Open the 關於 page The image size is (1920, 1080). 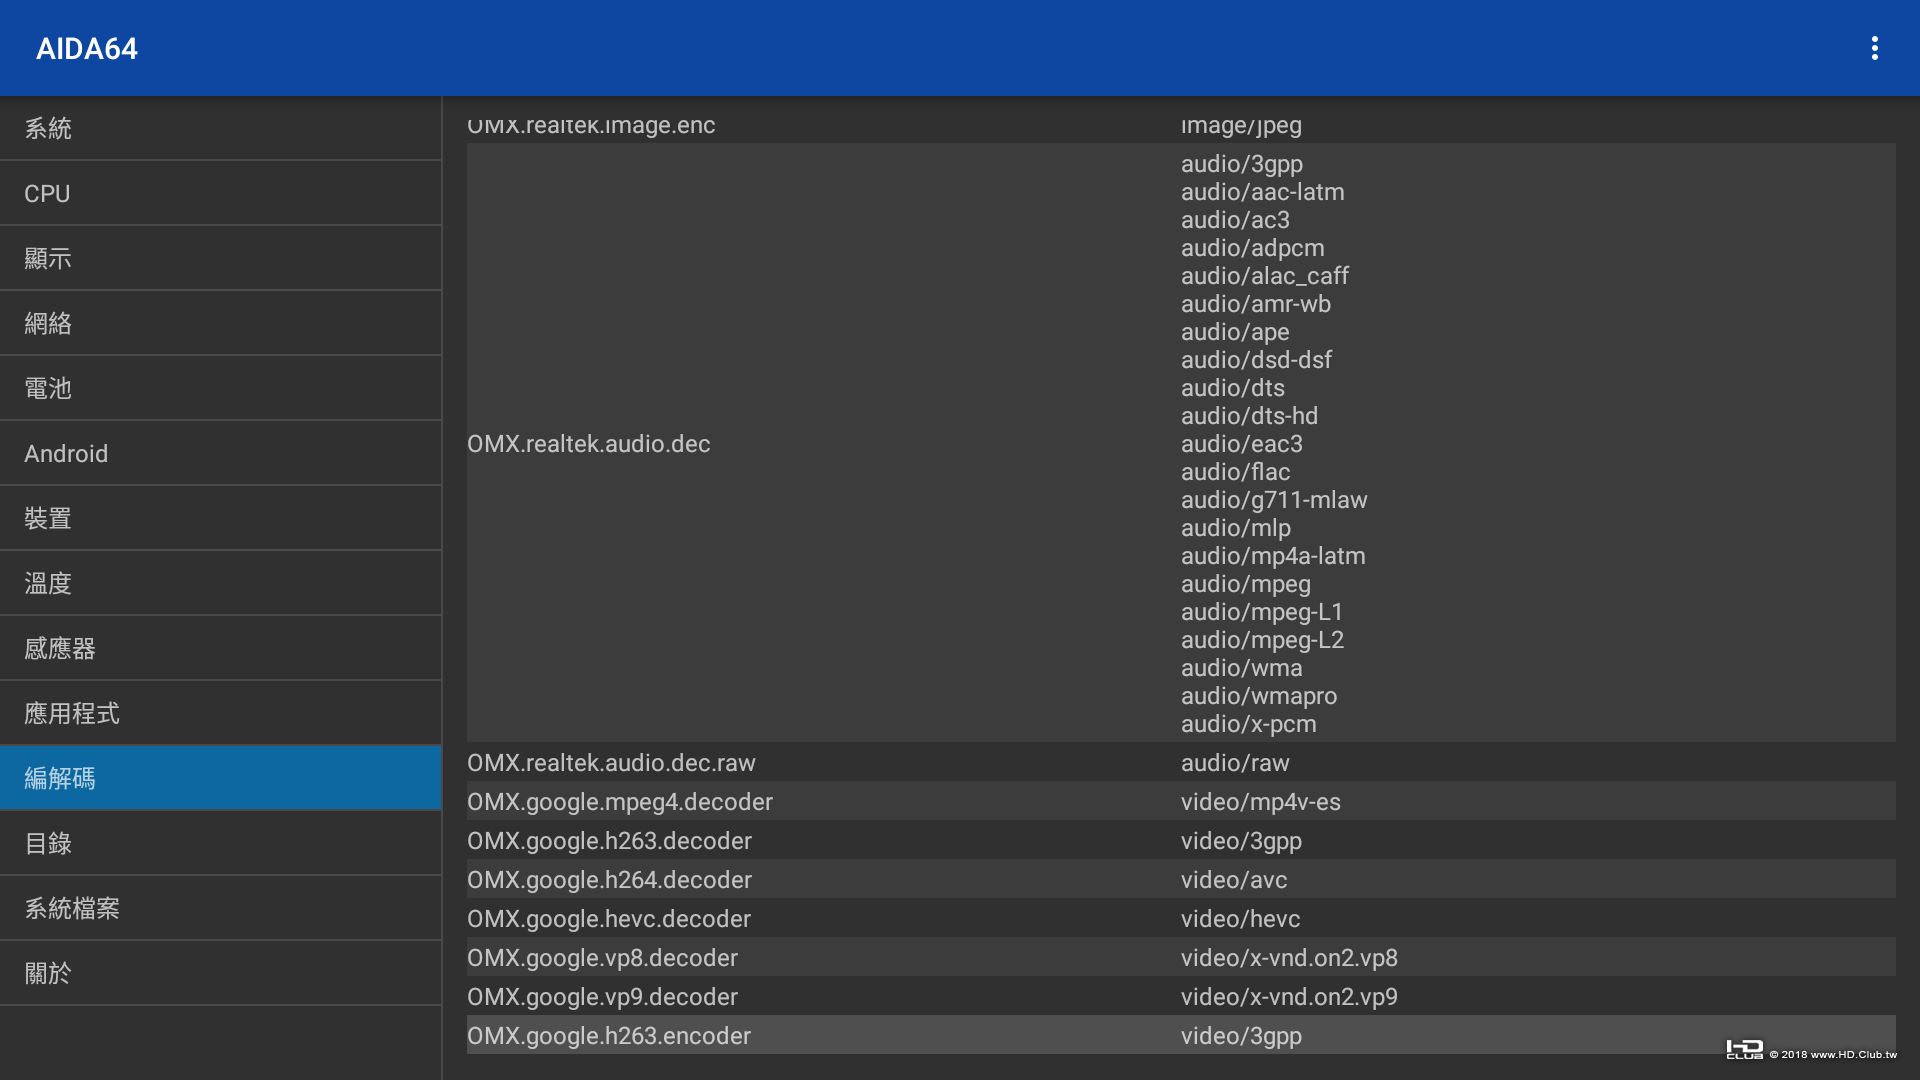point(220,973)
